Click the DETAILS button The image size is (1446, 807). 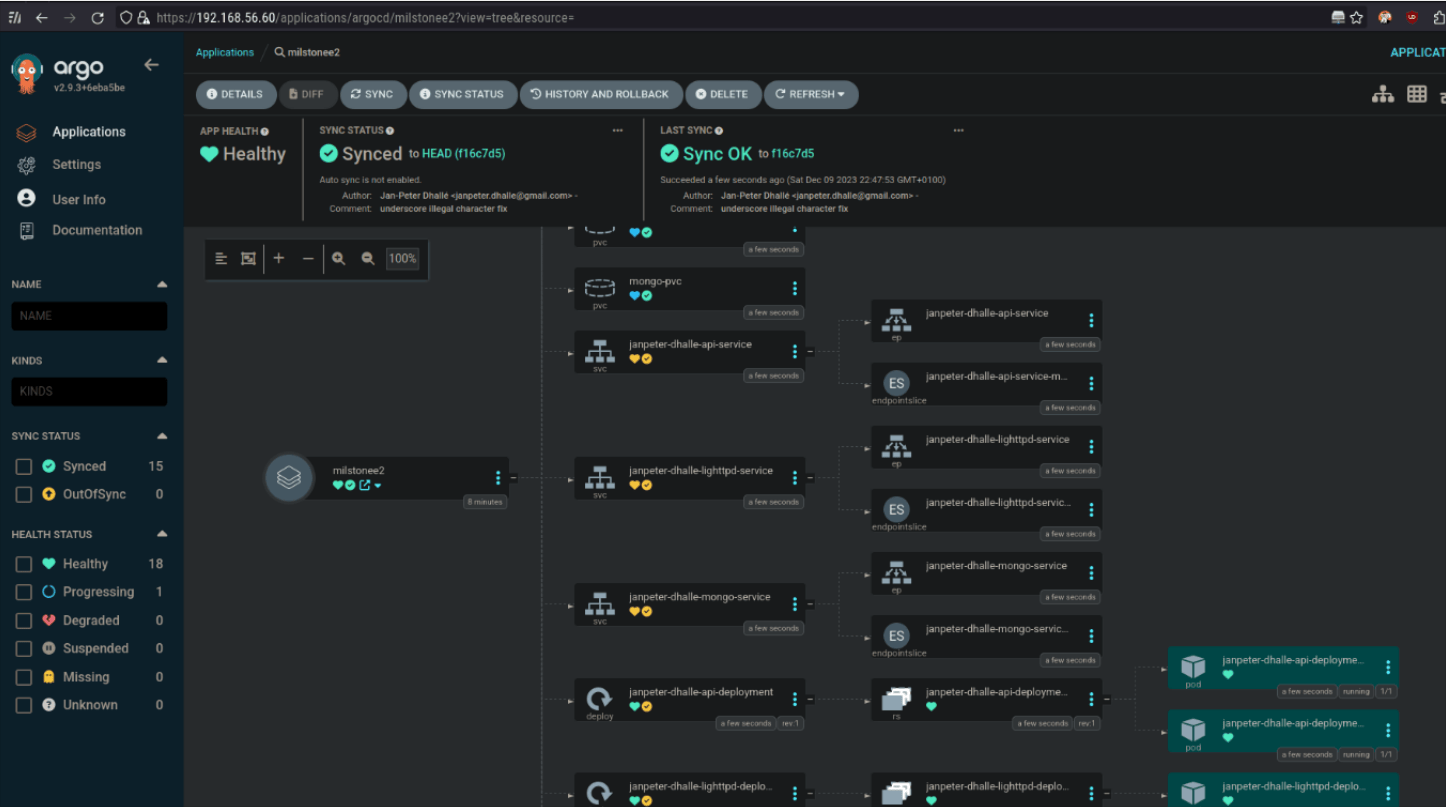click(x=234, y=94)
